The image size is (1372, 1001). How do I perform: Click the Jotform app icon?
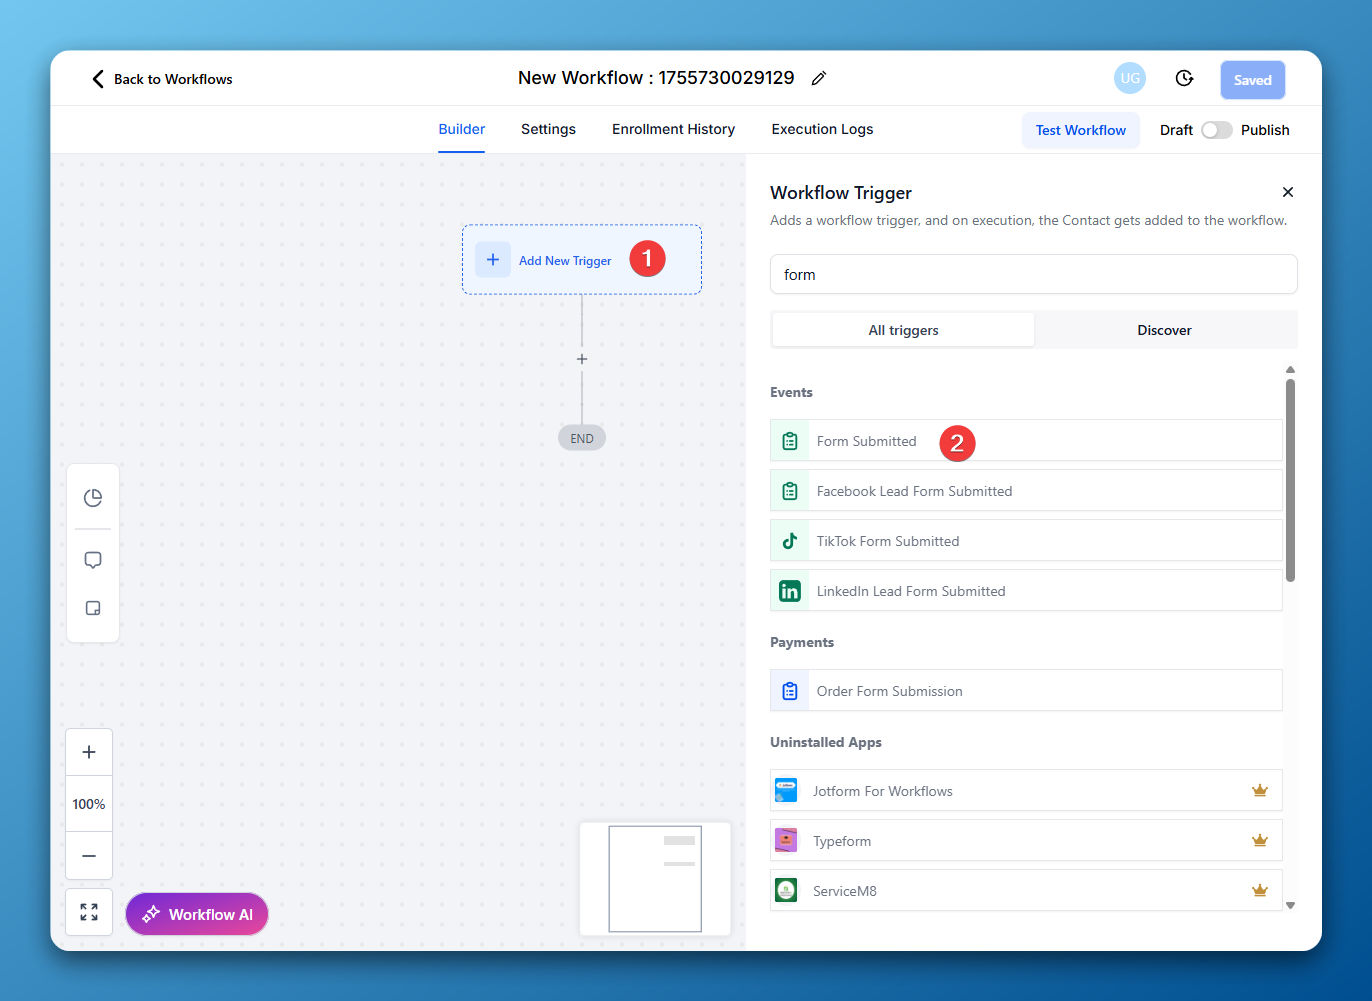pos(786,791)
